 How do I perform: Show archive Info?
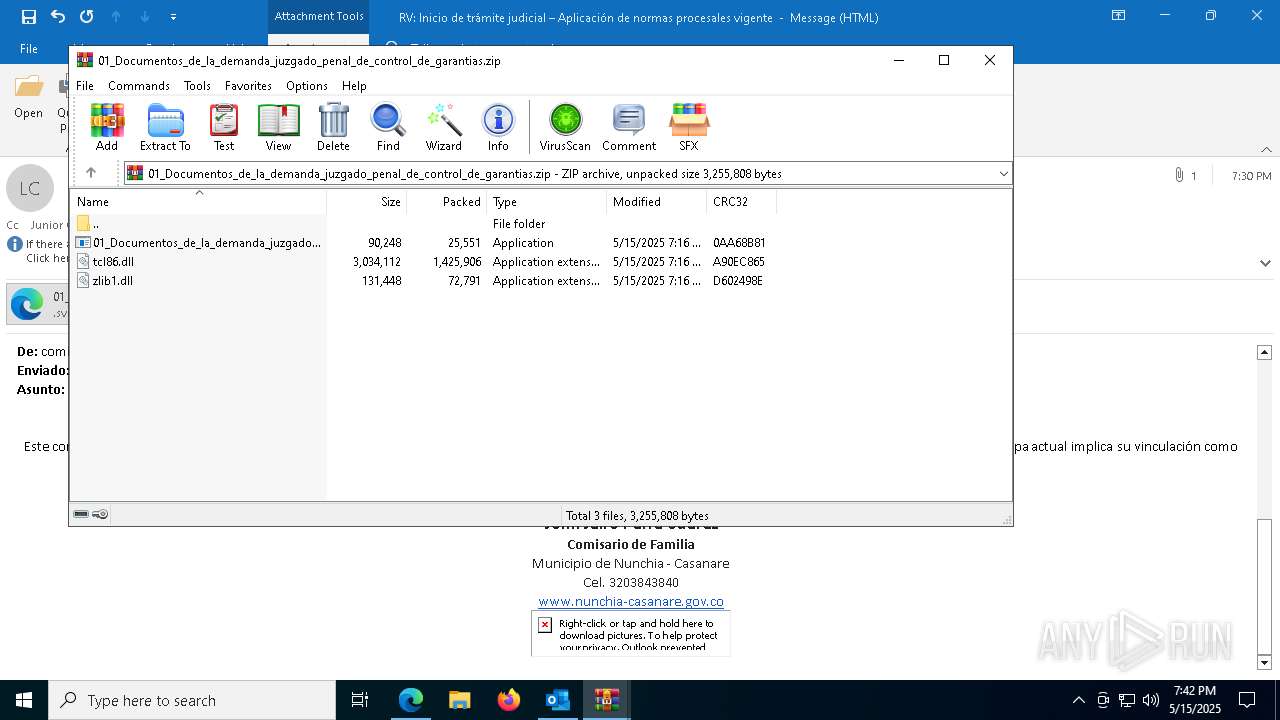pos(498,127)
